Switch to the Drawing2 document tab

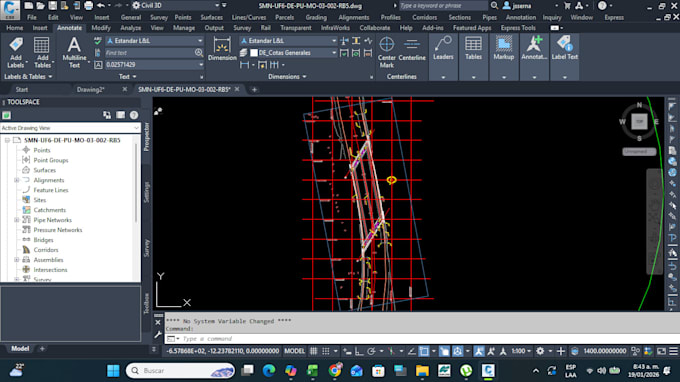91,89
